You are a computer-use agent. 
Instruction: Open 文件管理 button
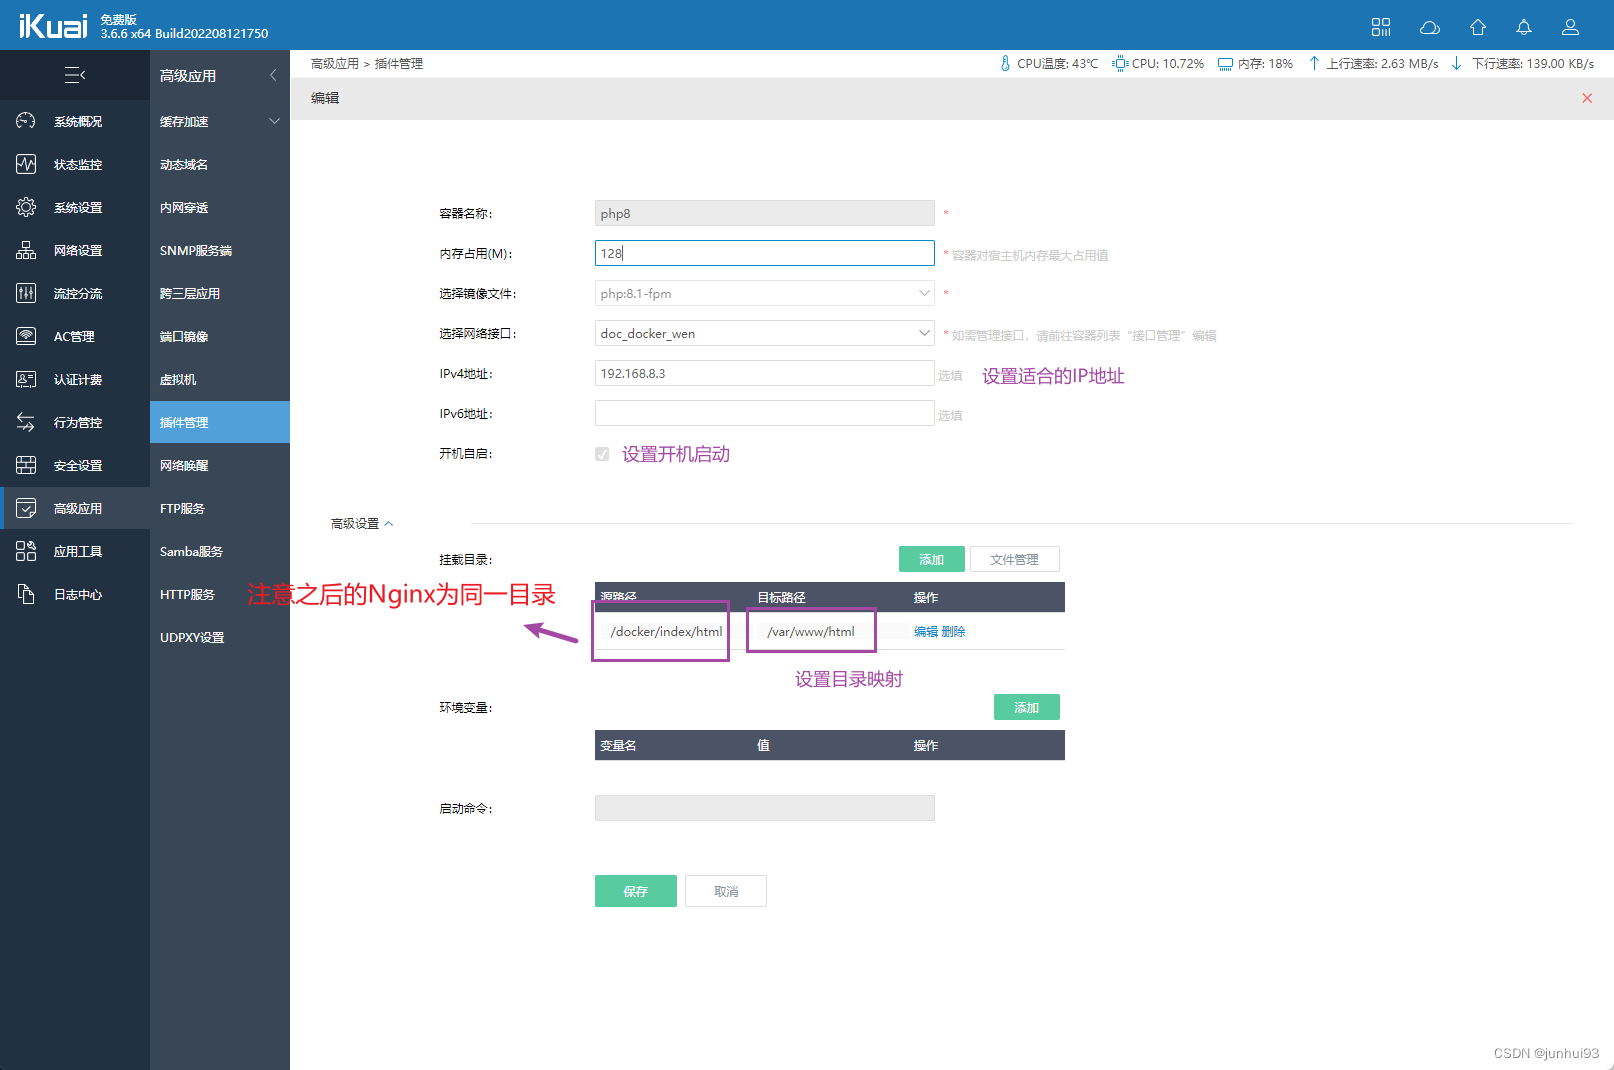coord(1015,559)
